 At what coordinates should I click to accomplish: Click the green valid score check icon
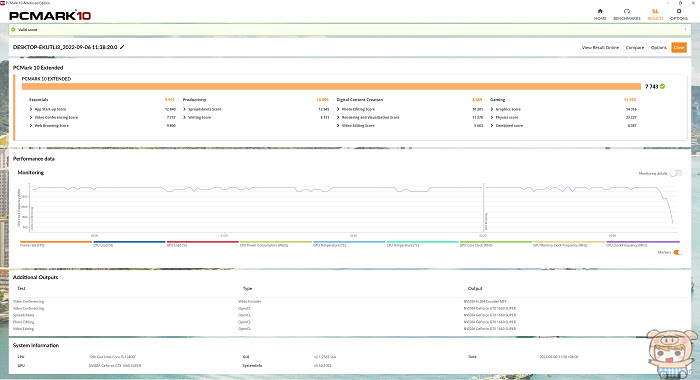(x=13, y=29)
